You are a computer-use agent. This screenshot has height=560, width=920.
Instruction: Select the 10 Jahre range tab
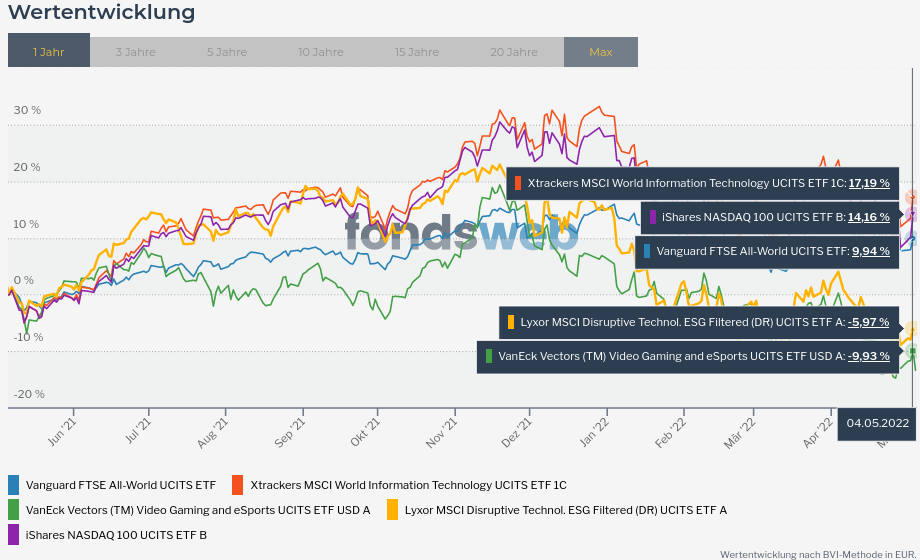click(x=320, y=52)
